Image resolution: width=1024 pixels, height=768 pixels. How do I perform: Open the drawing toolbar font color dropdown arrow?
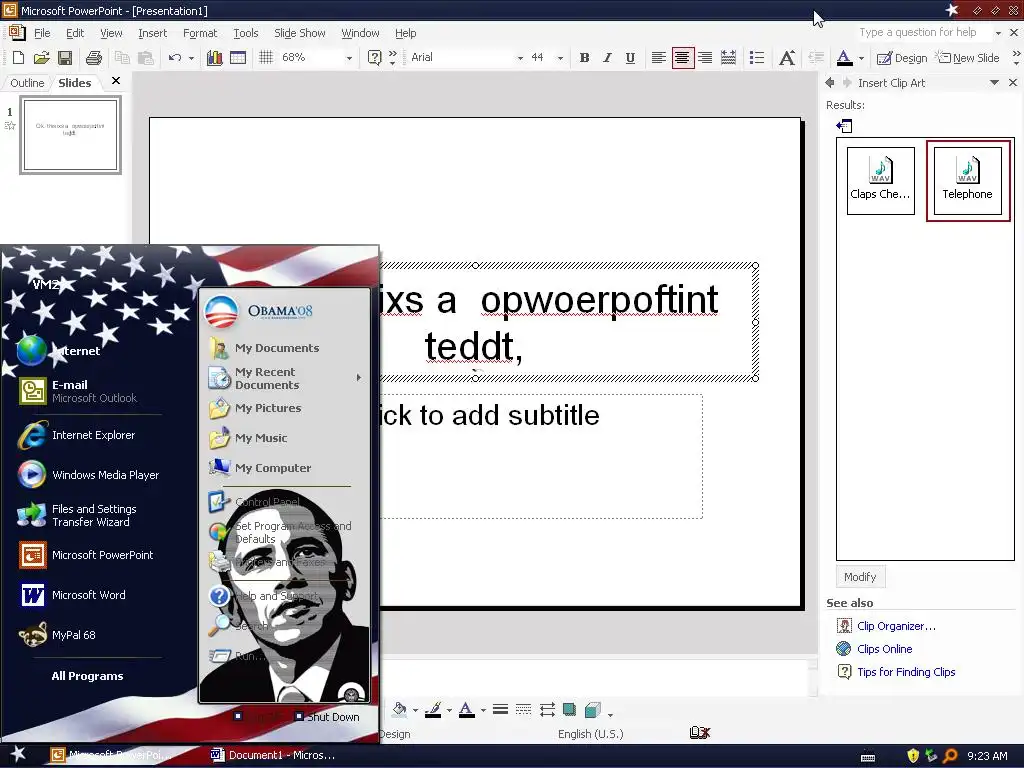point(483,710)
